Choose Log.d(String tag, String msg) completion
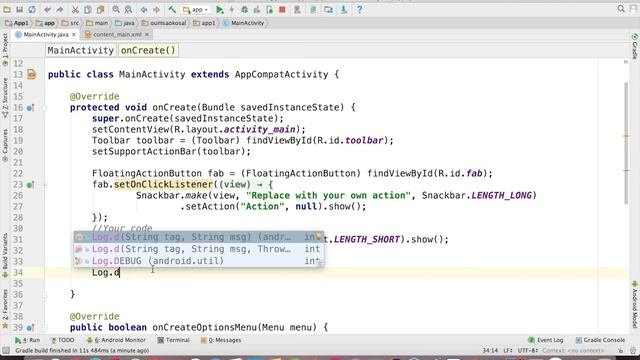 [x=199, y=237]
